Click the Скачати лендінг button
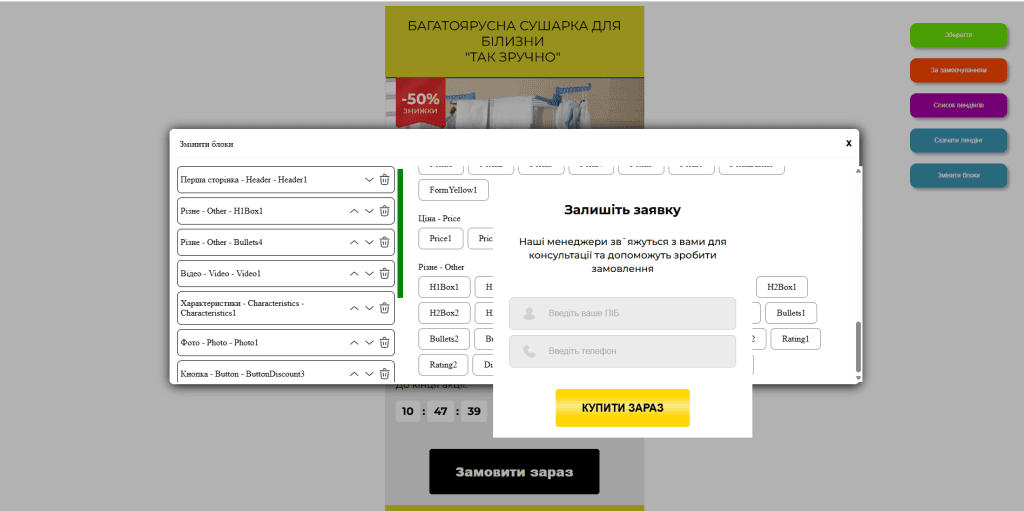Screen dimensions: 1024x511 click(x=958, y=140)
